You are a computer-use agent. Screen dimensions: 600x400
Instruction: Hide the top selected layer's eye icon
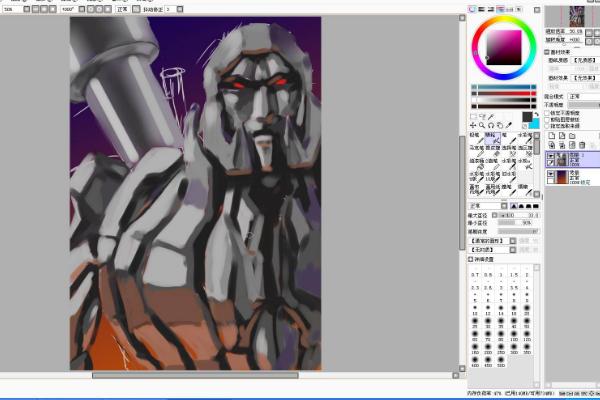click(551, 155)
